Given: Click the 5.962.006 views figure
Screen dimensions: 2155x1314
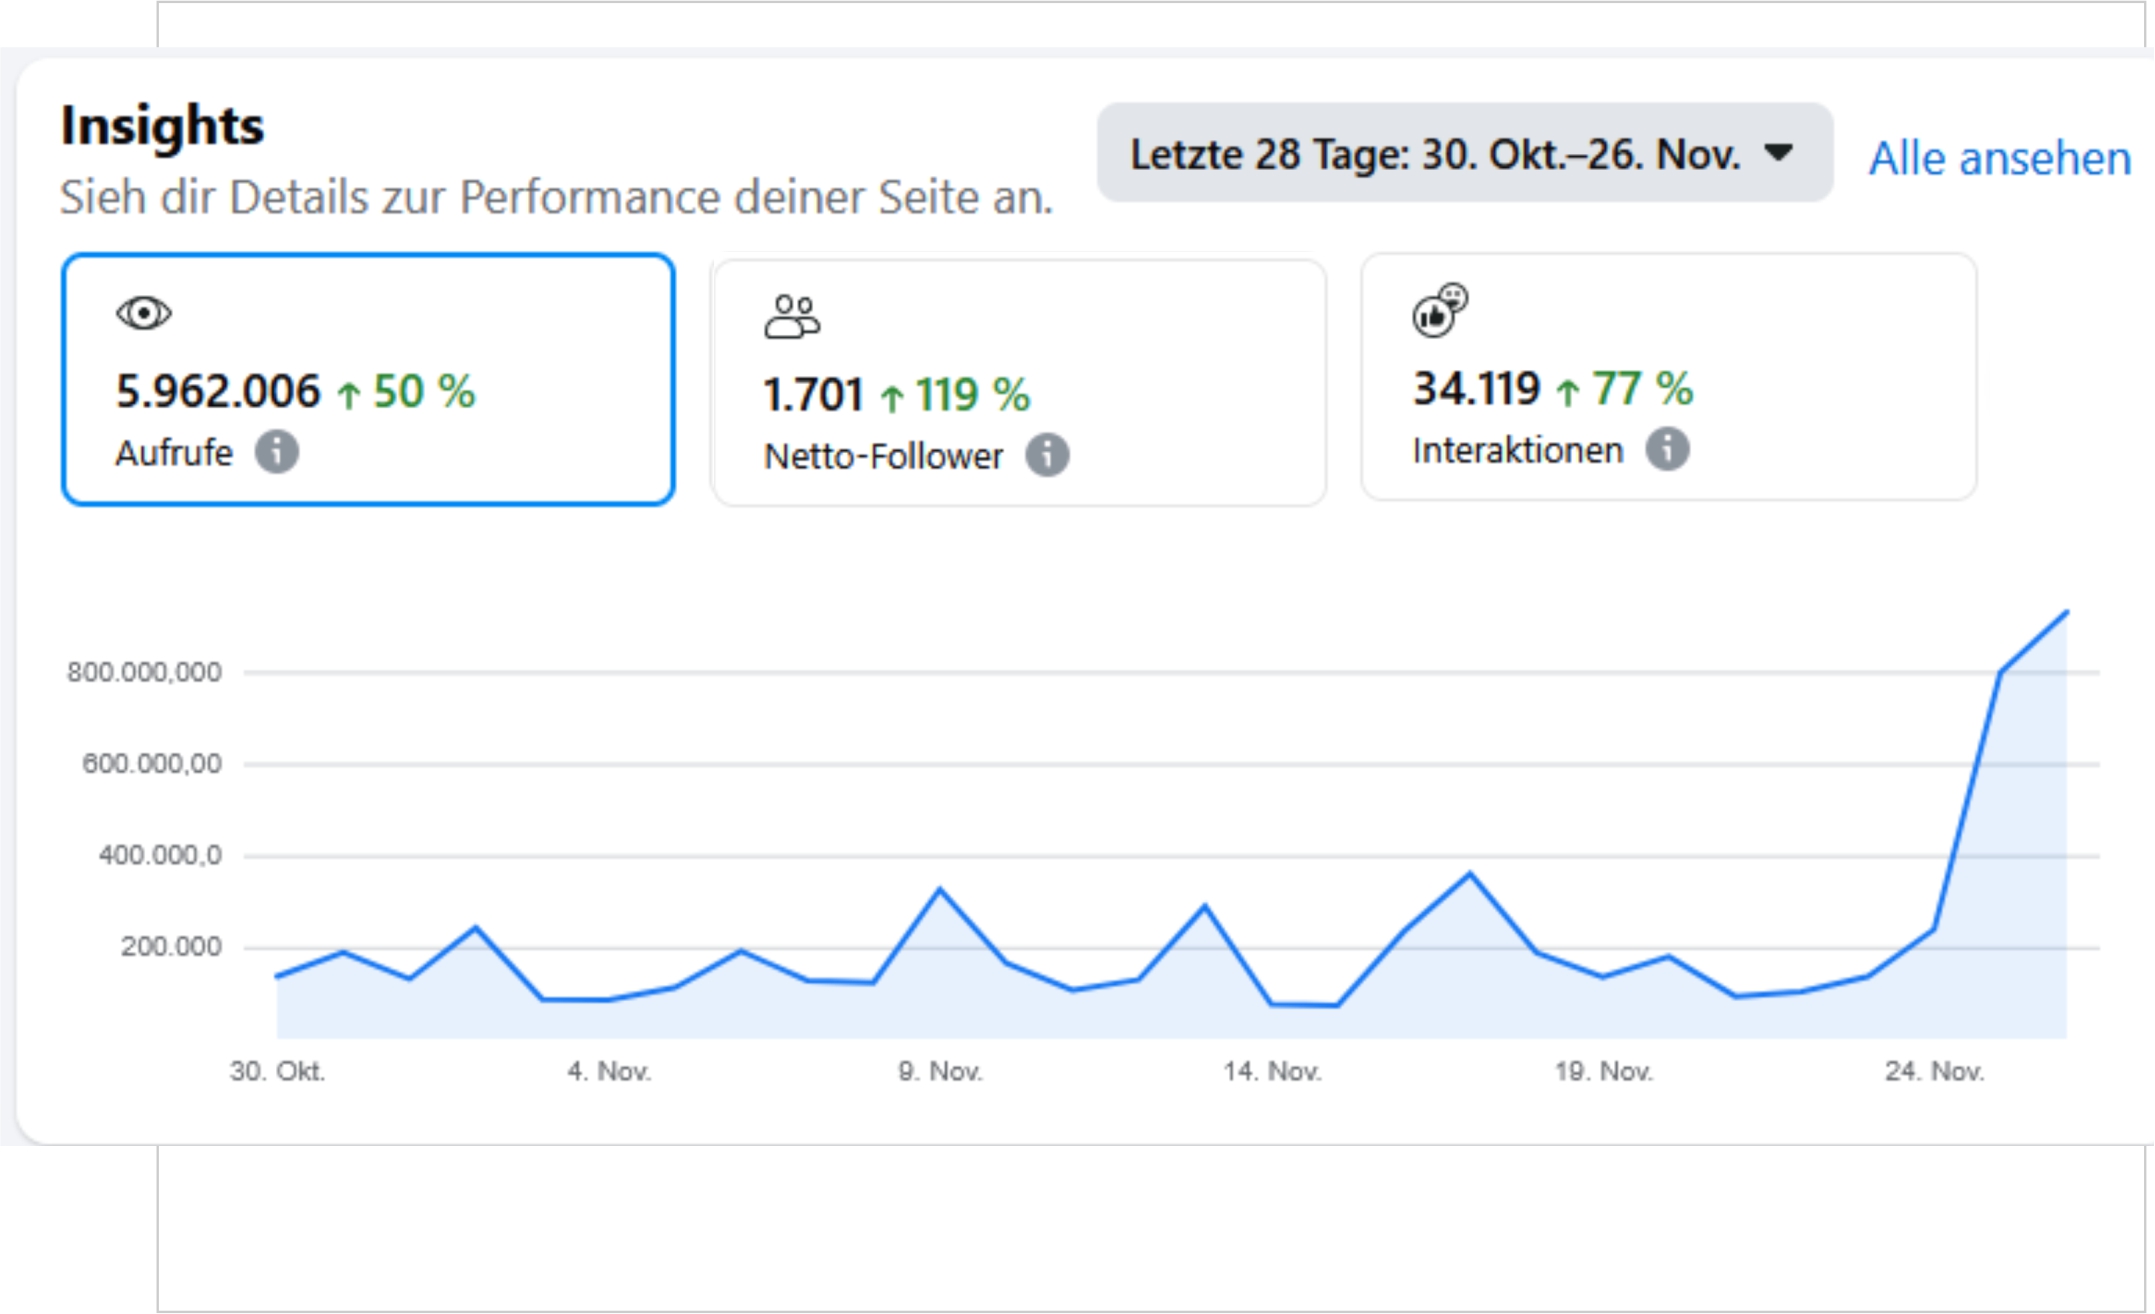Looking at the screenshot, I should pyautogui.click(x=218, y=391).
